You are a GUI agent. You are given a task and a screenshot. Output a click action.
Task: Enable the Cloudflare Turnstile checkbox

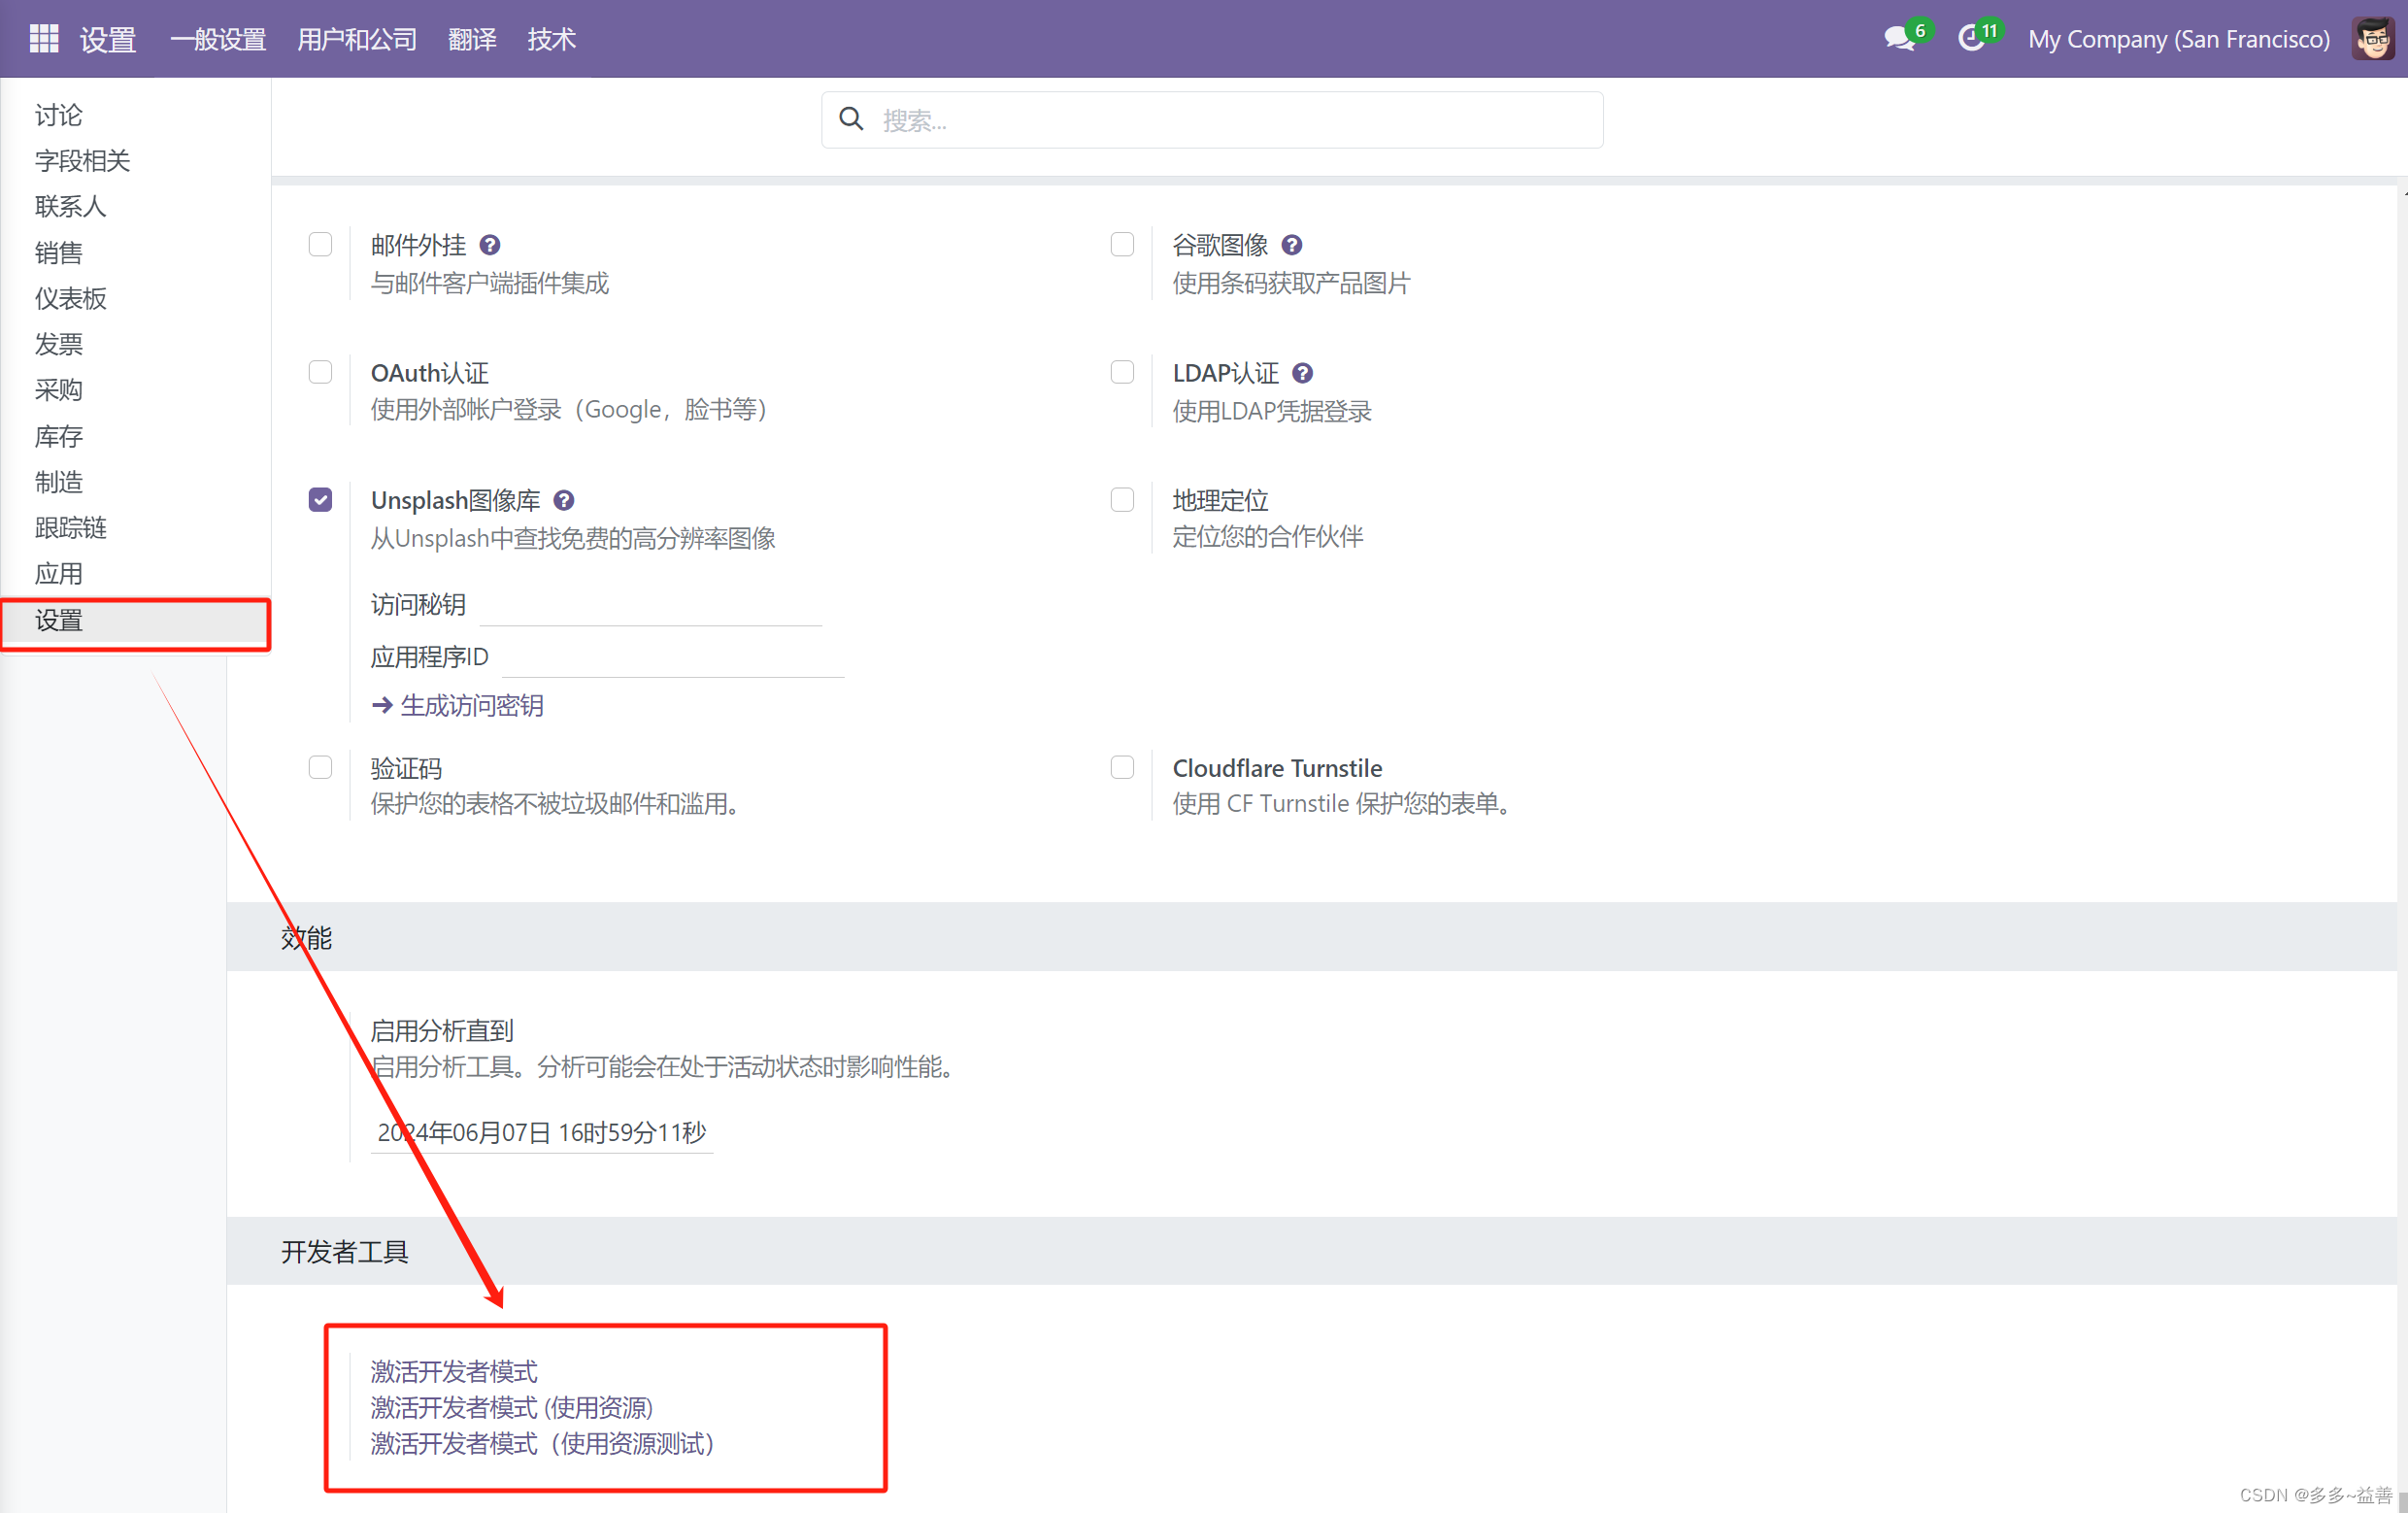tap(1122, 767)
